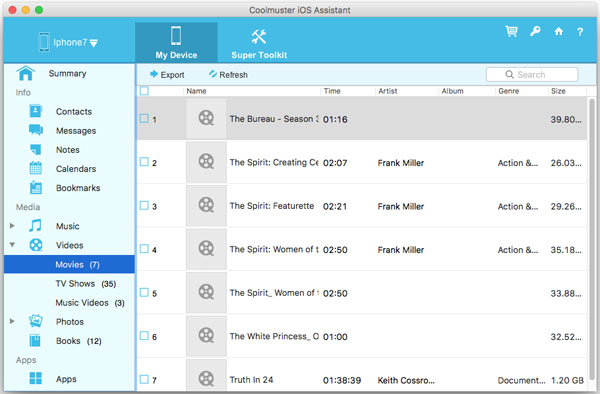600x394 pixels.
Task: Click the Messages speech bubble icon
Action: coord(36,130)
